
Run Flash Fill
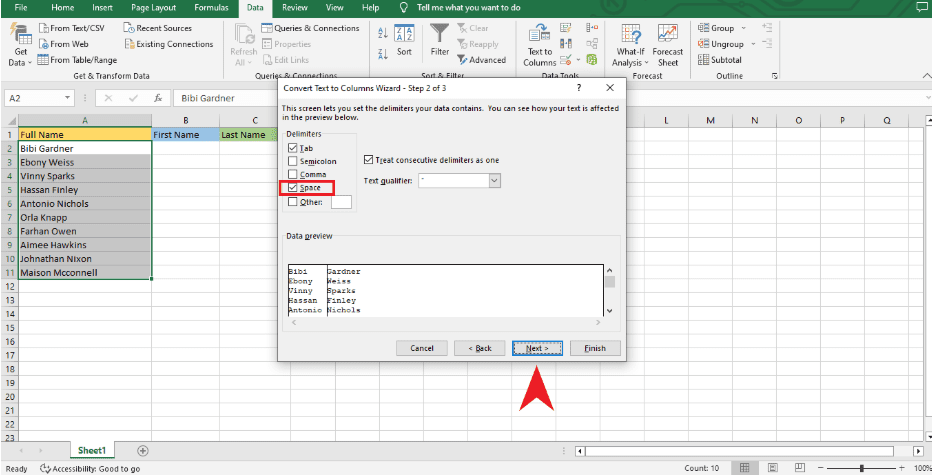pyautogui.click(x=566, y=28)
